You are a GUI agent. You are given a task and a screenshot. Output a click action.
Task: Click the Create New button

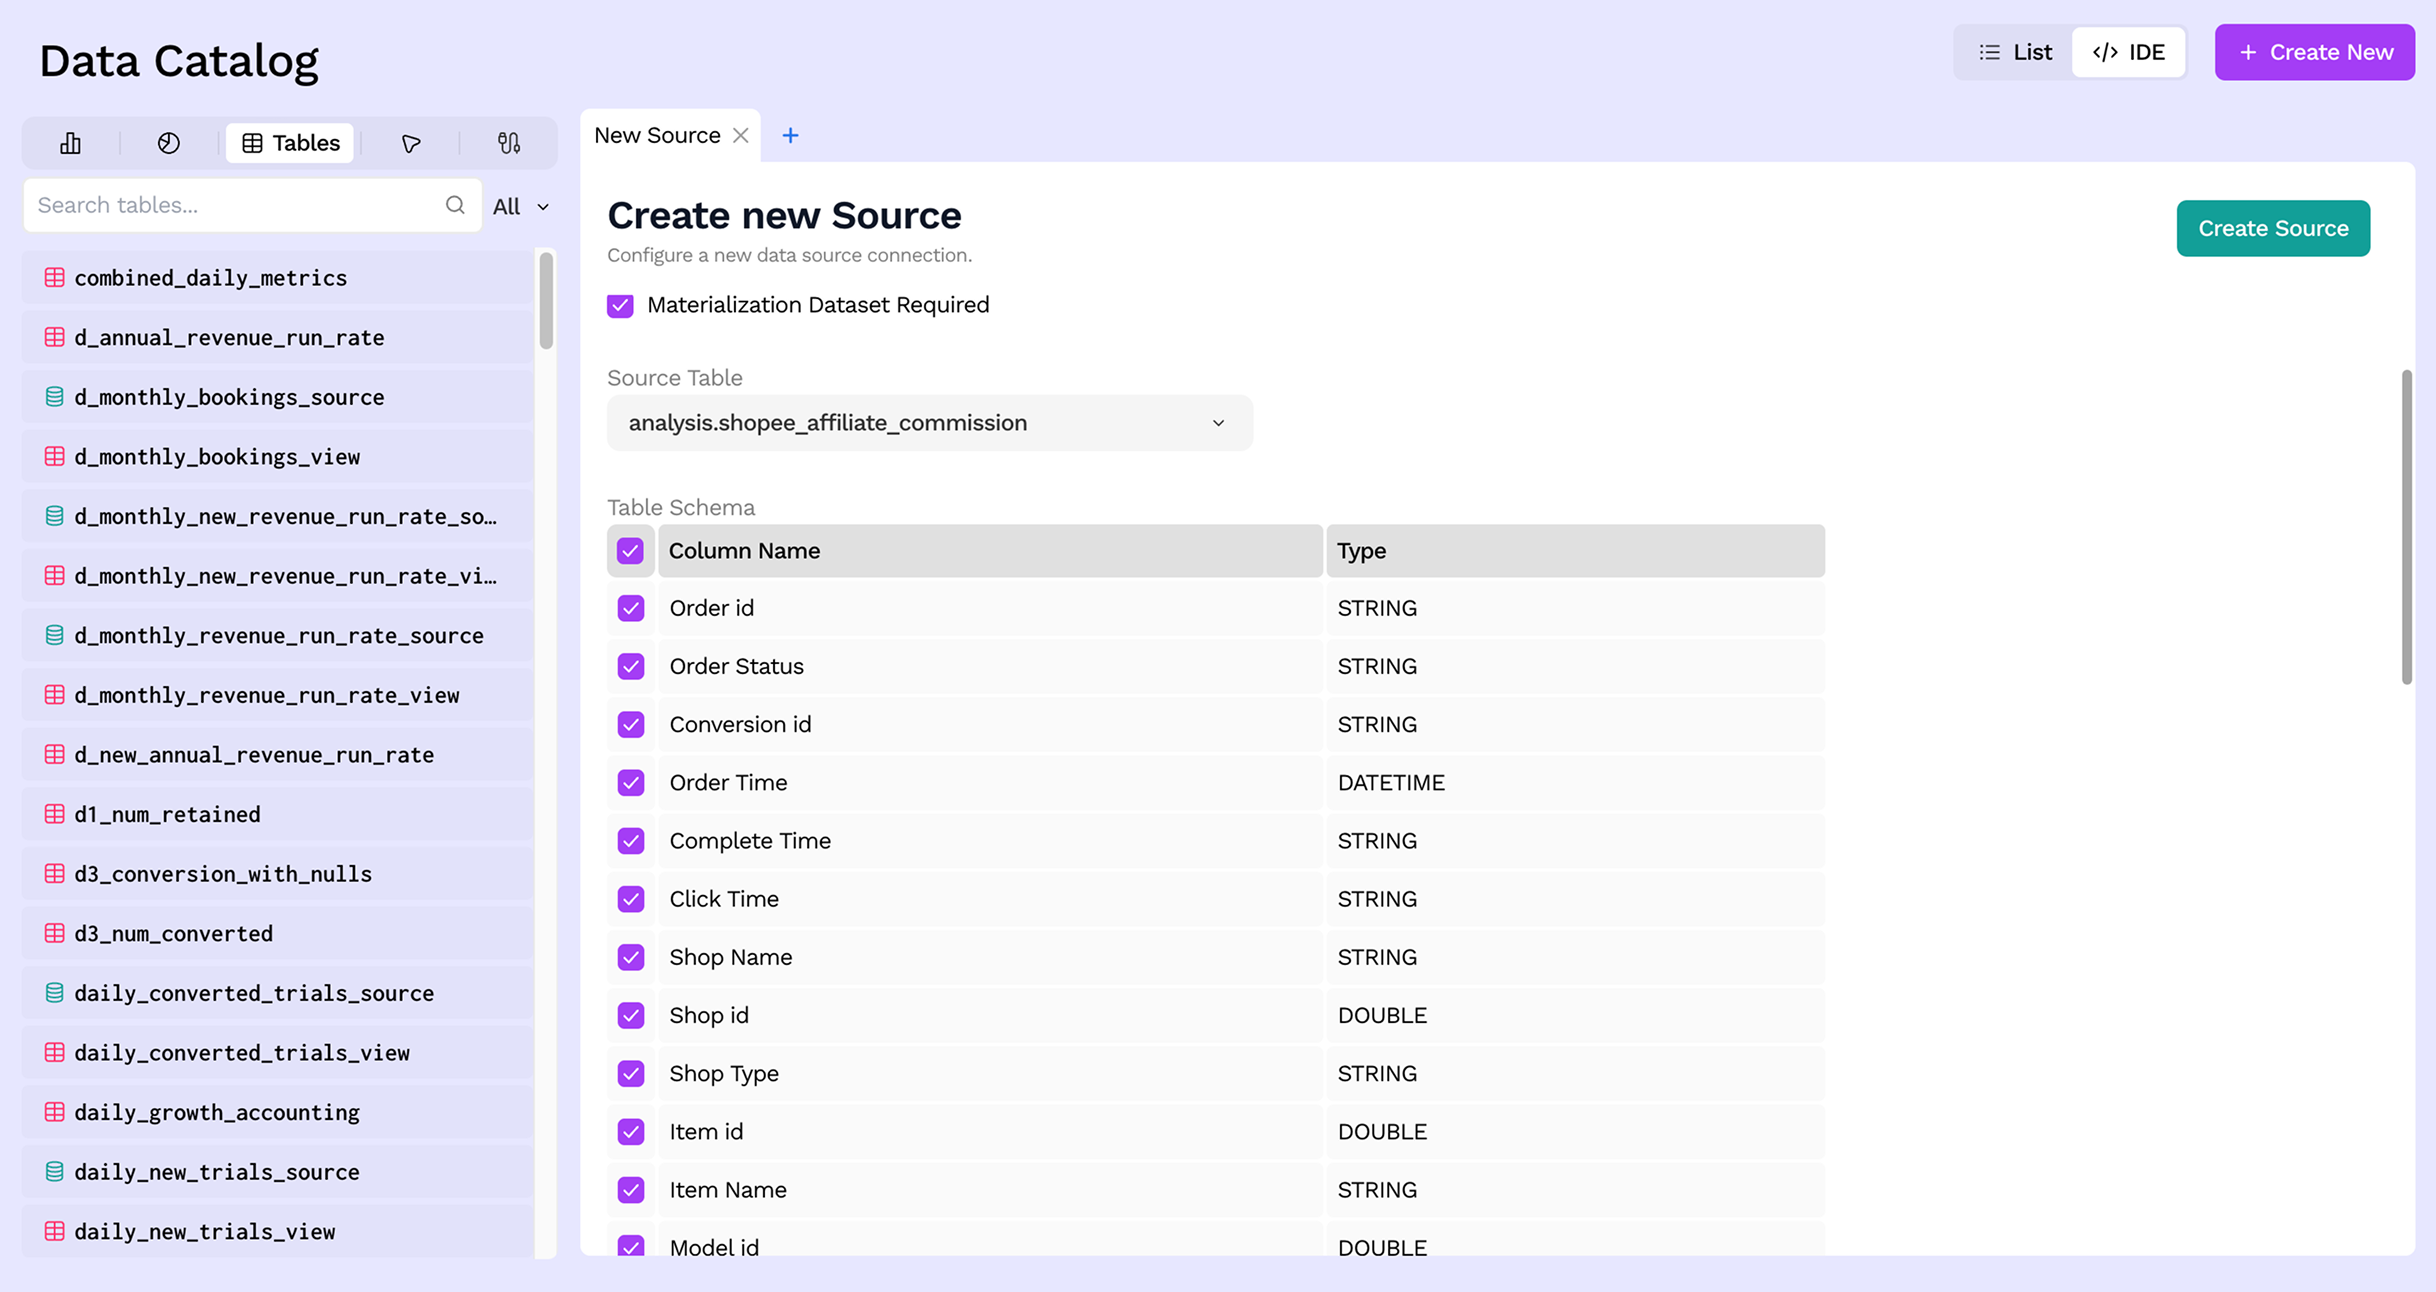(2314, 52)
